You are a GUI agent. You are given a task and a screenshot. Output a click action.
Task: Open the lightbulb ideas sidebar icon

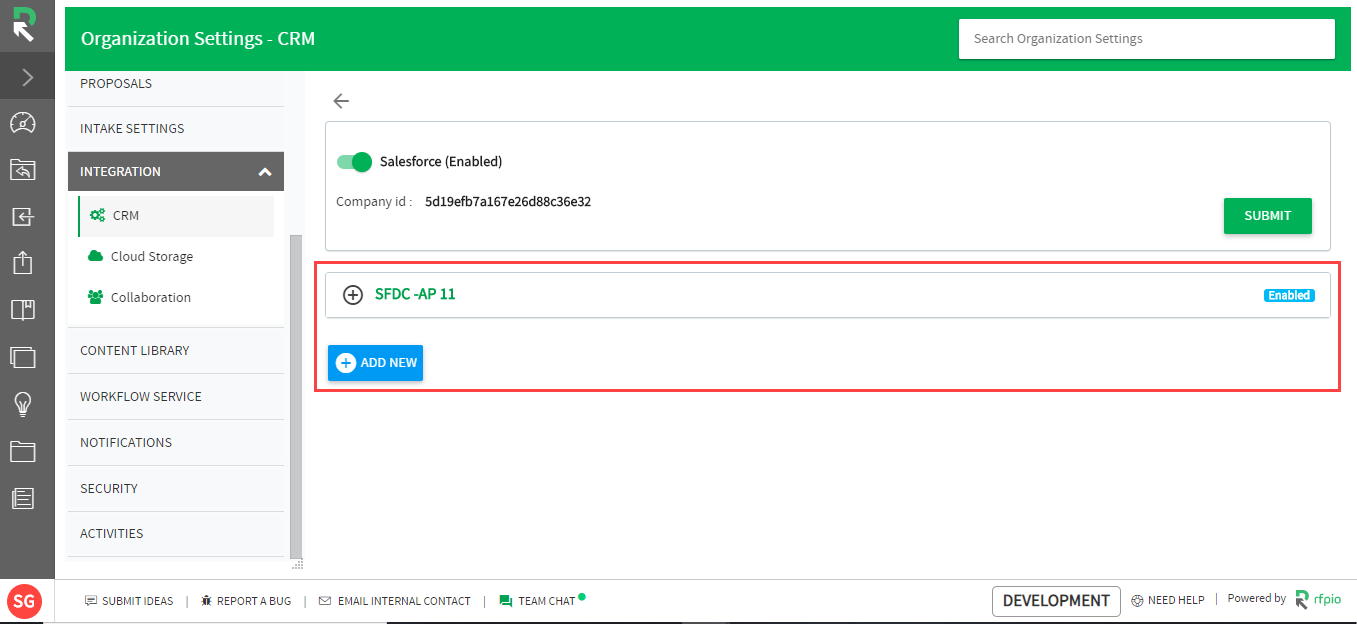pyautogui.click(x=23, y=404)
